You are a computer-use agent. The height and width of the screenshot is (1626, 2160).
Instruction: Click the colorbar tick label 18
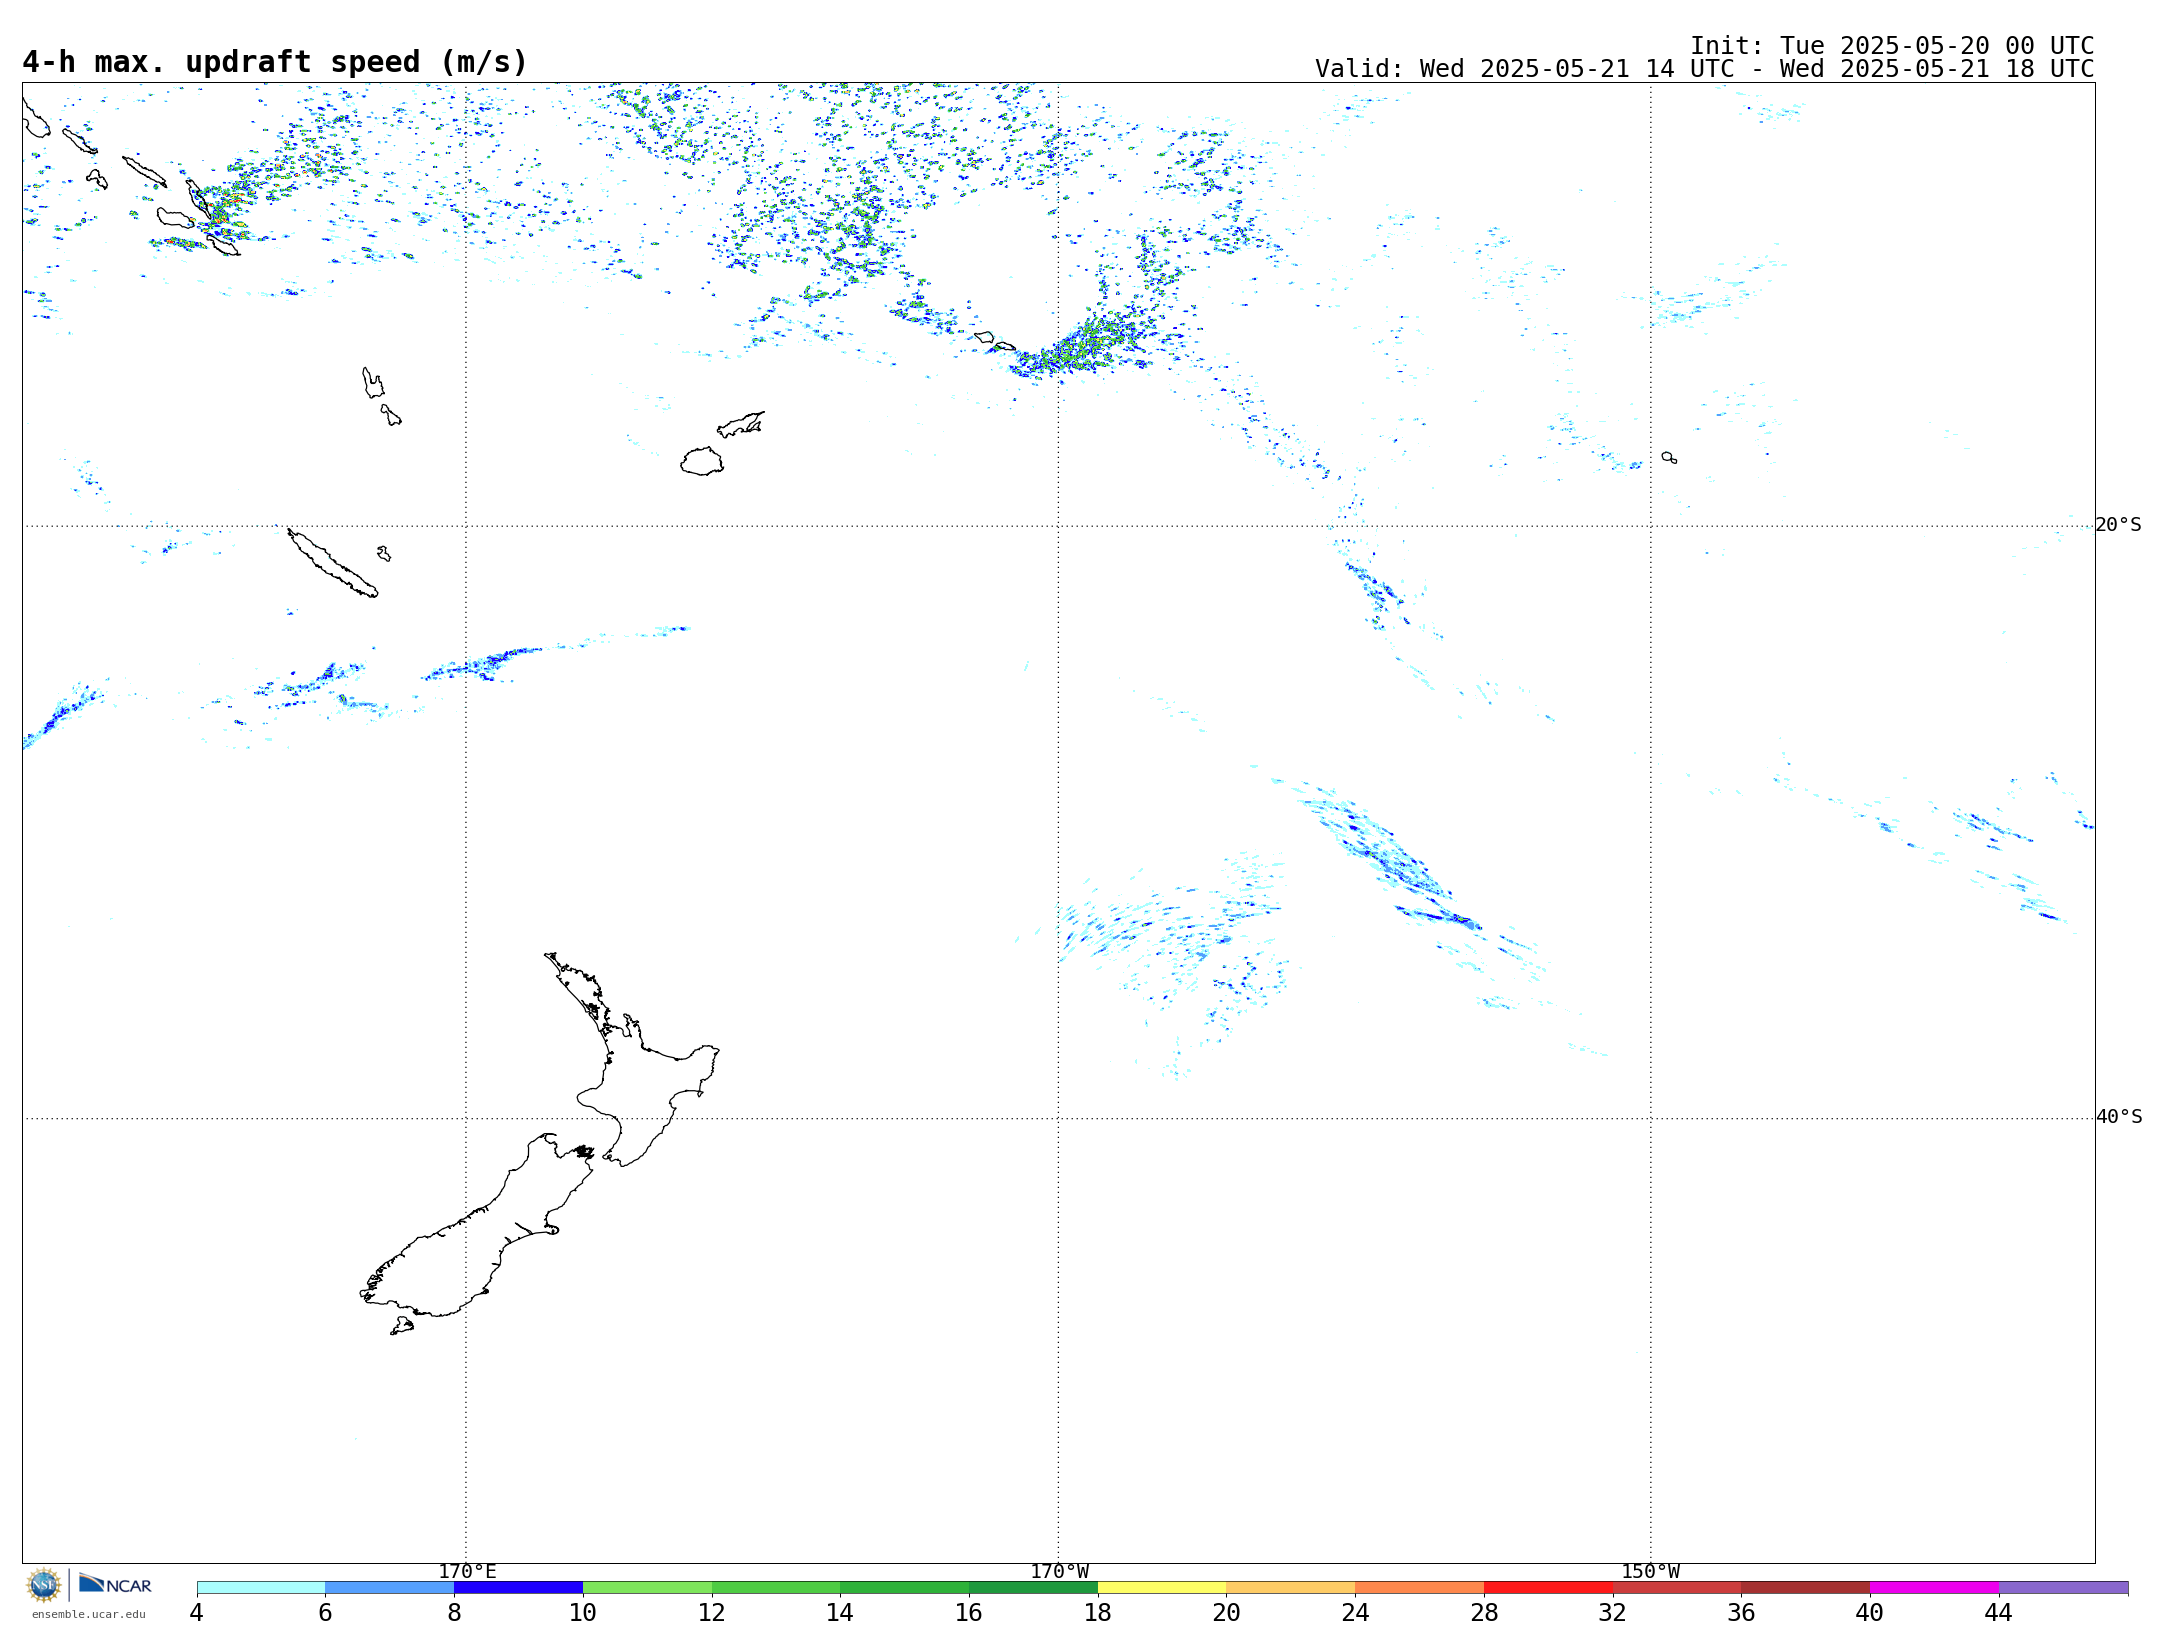tap(1098, 1612)
